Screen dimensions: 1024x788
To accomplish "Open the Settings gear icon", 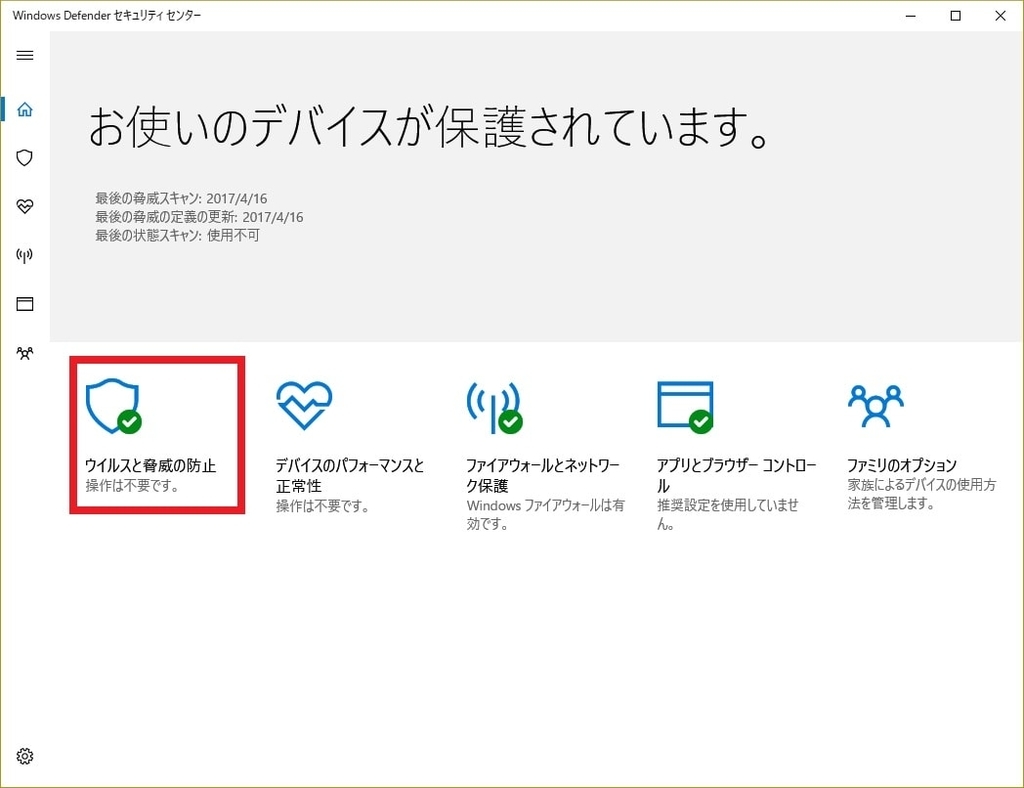I will (x=25, y=756).
